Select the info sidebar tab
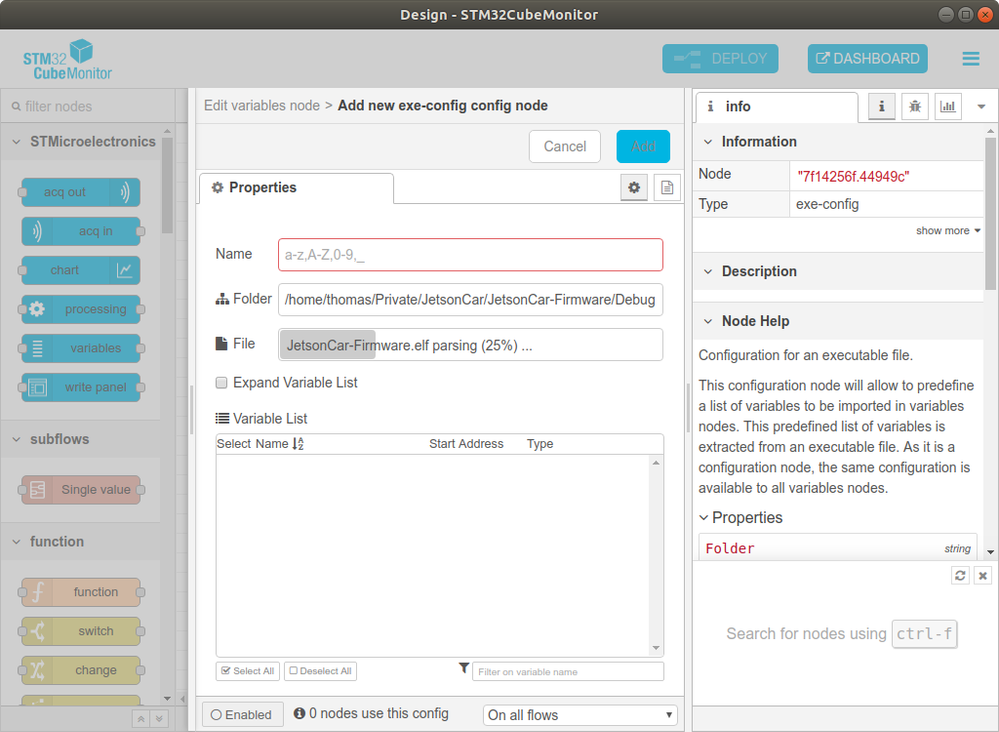 [x=777, y=106]
